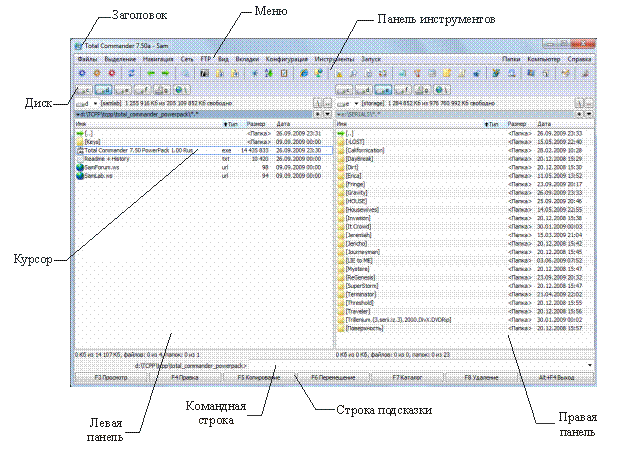Click the F3 Просмотр button
Image resolution: width=624 pixels, height=449 pixels.
(x=111, y=377)
